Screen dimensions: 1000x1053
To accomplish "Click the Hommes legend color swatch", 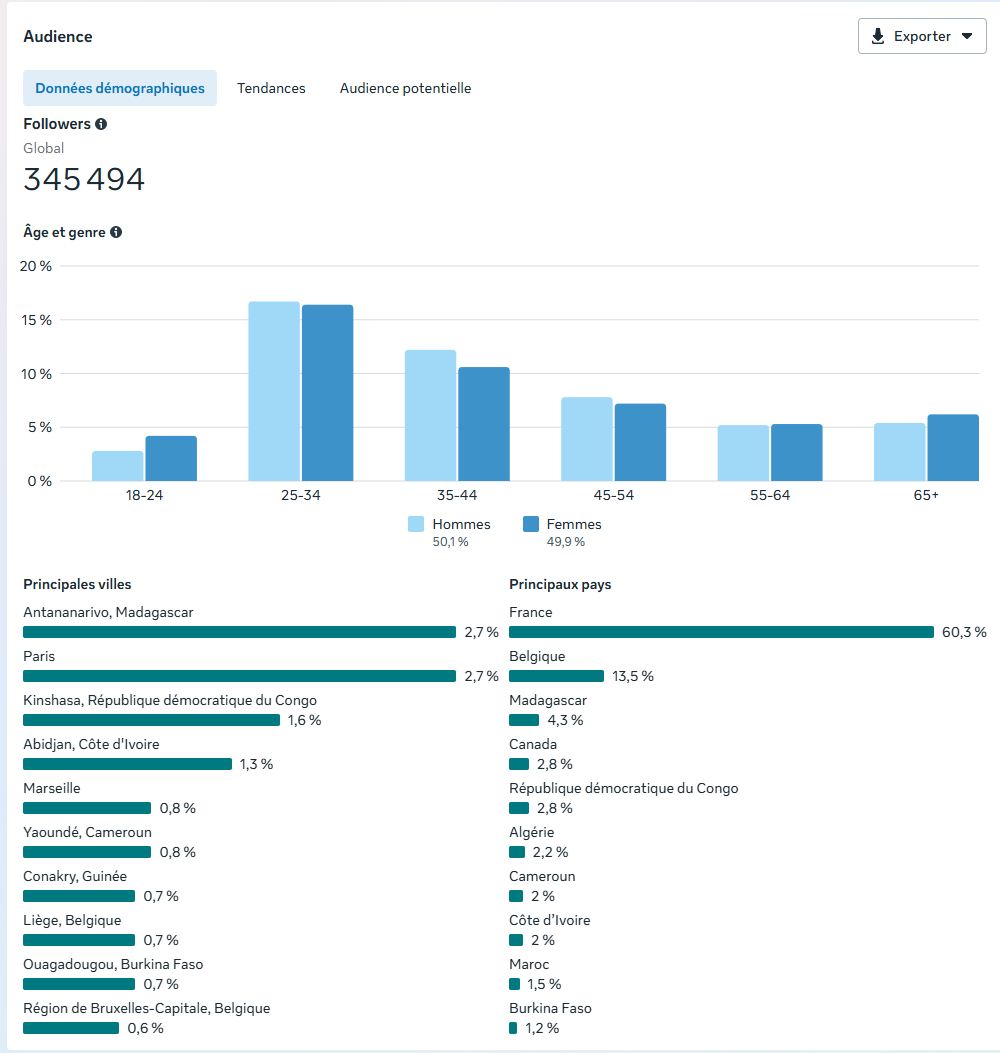I will pyautogui.click(x=416, y=524).
